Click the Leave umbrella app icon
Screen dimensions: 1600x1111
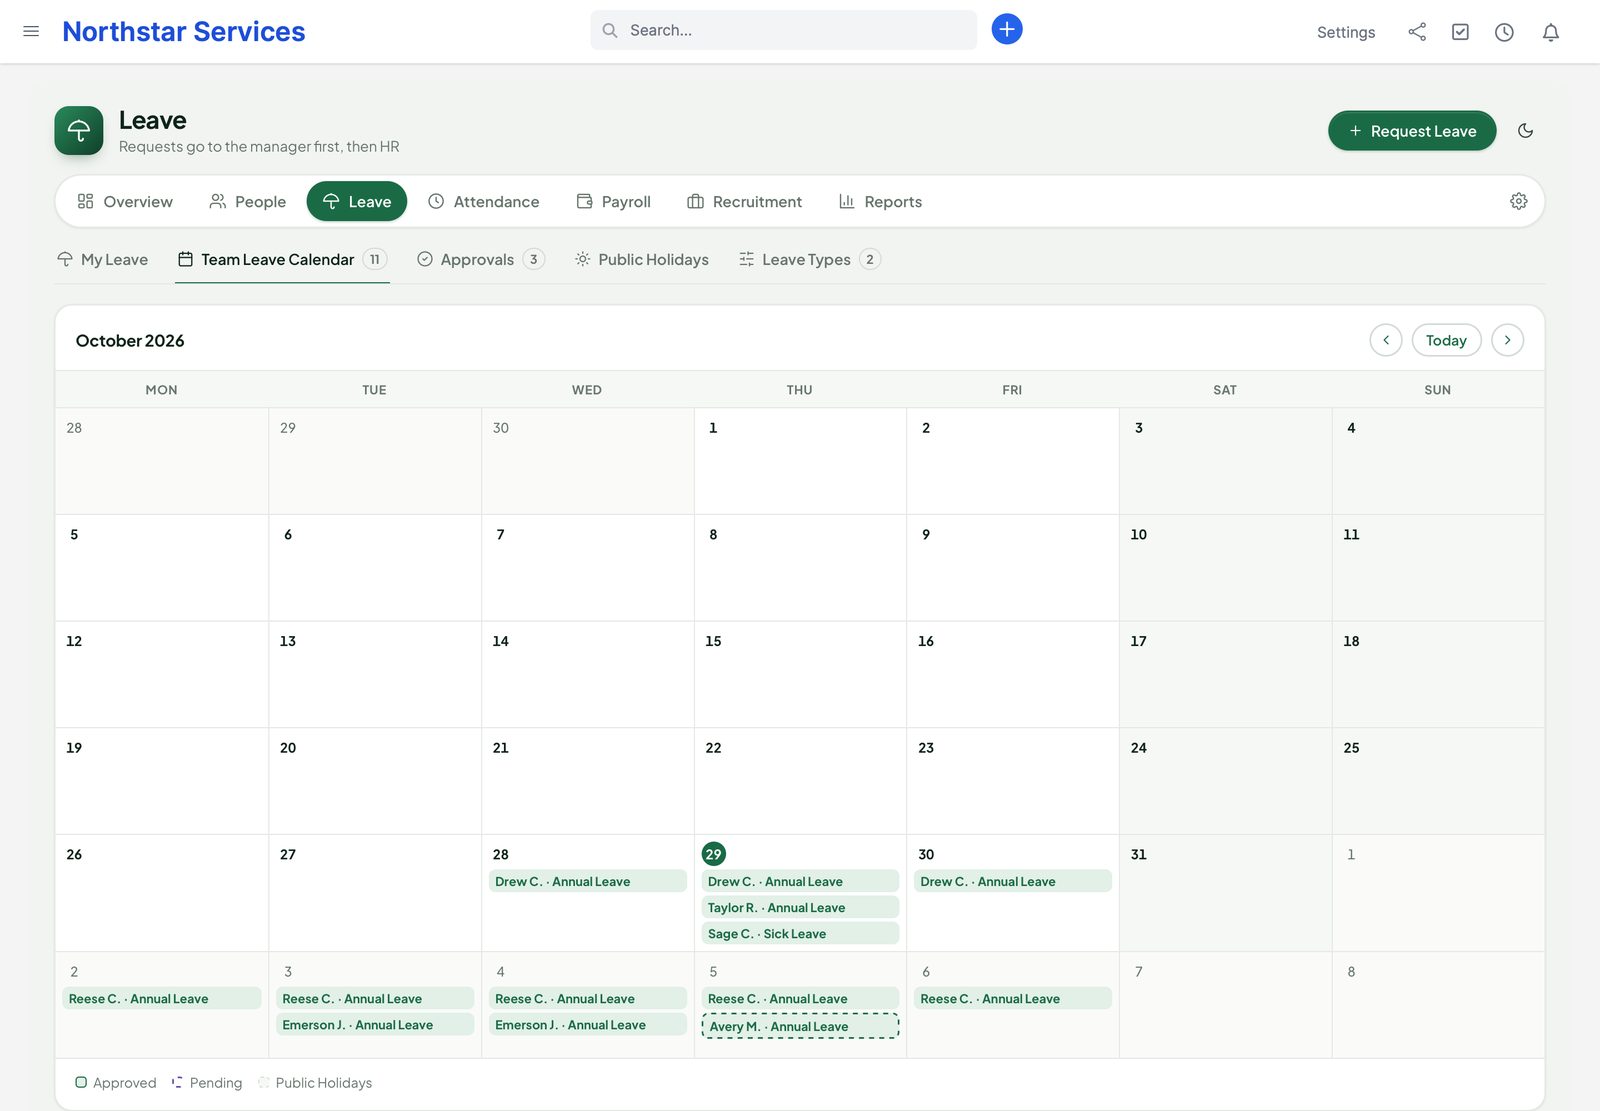coord(79,131)
